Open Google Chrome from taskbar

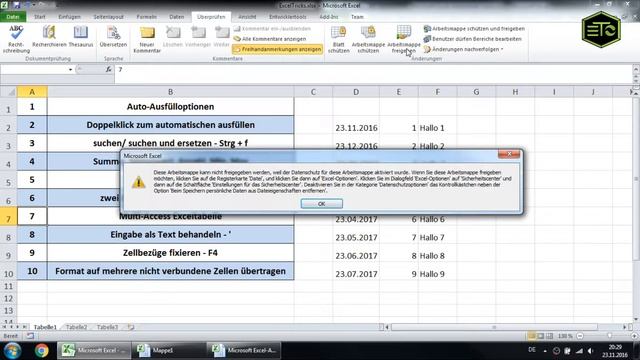41,350
